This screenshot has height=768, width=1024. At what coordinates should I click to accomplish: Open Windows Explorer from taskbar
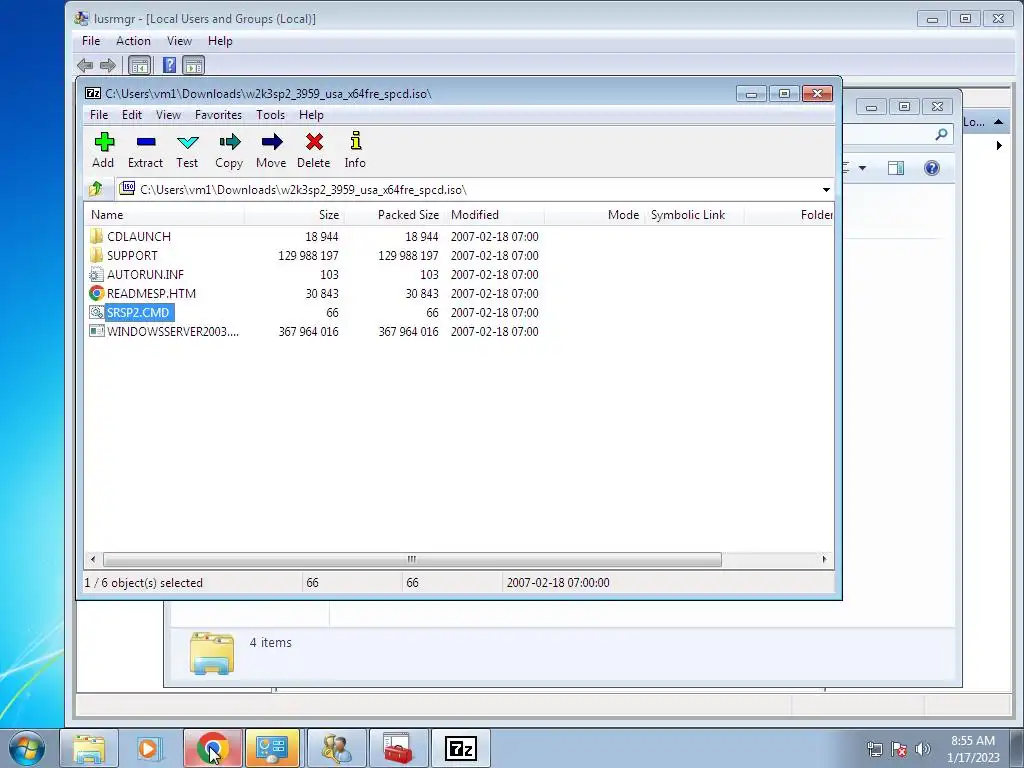[x=89, y=748]
